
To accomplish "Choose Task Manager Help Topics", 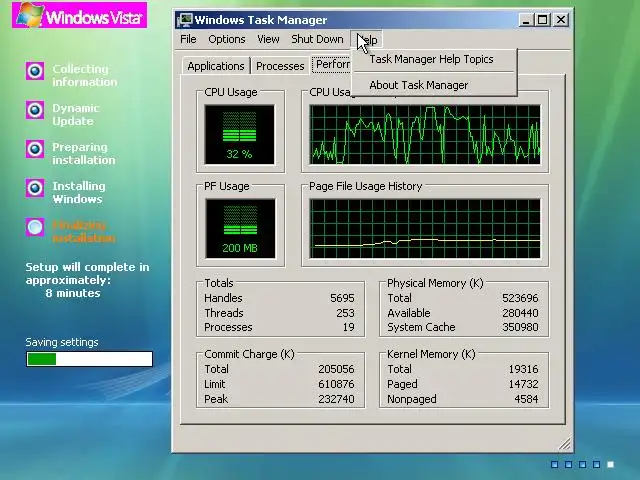I will pyautogui.click(x=431, y=59).
